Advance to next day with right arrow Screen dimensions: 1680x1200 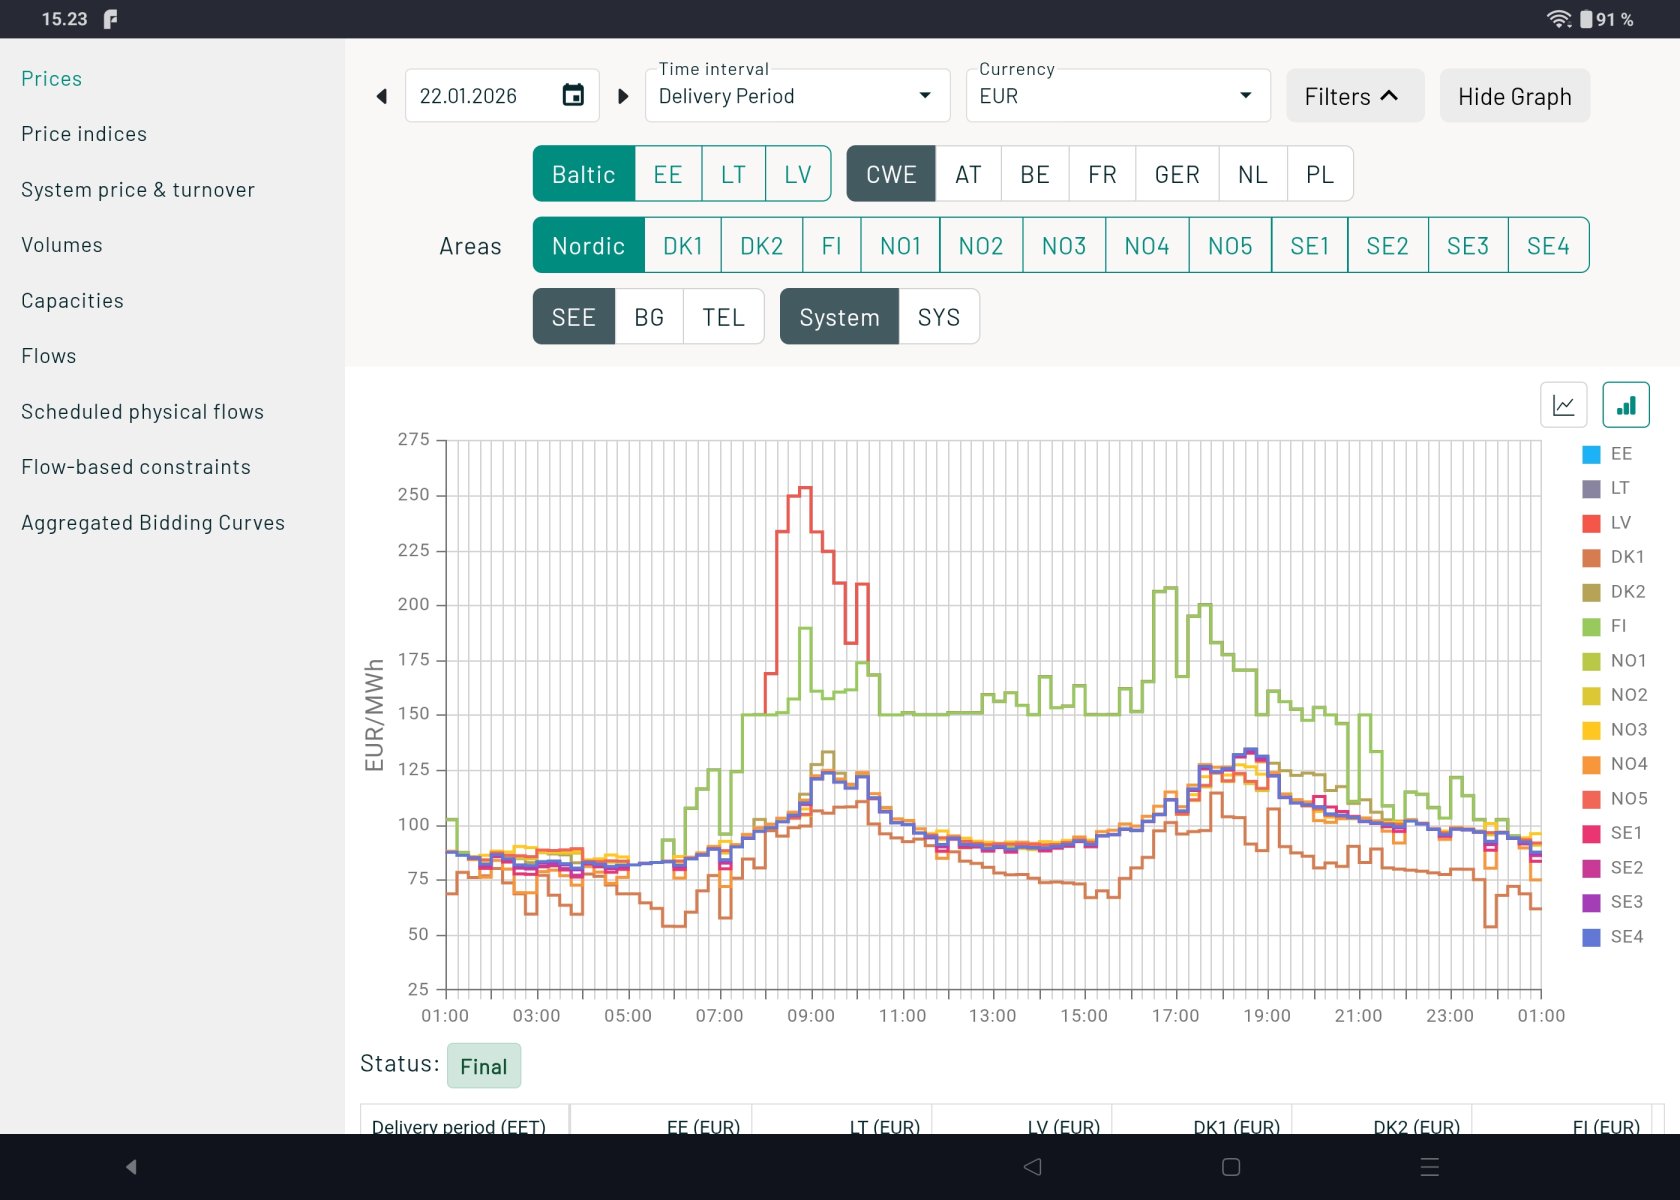(623, 96)
